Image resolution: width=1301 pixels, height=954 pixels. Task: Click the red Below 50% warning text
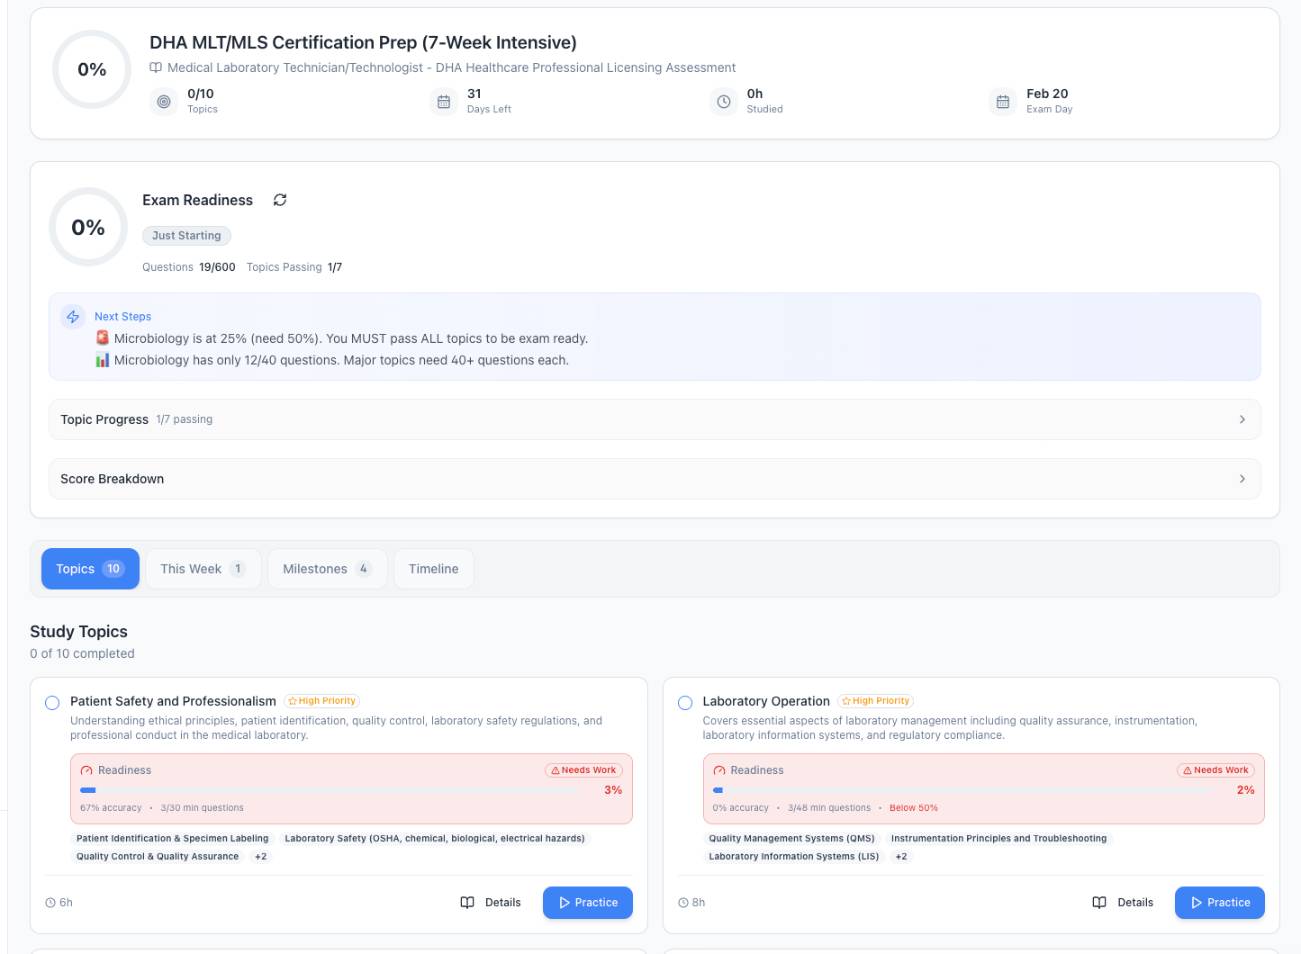pyautogui.click(x=914, y=808)
